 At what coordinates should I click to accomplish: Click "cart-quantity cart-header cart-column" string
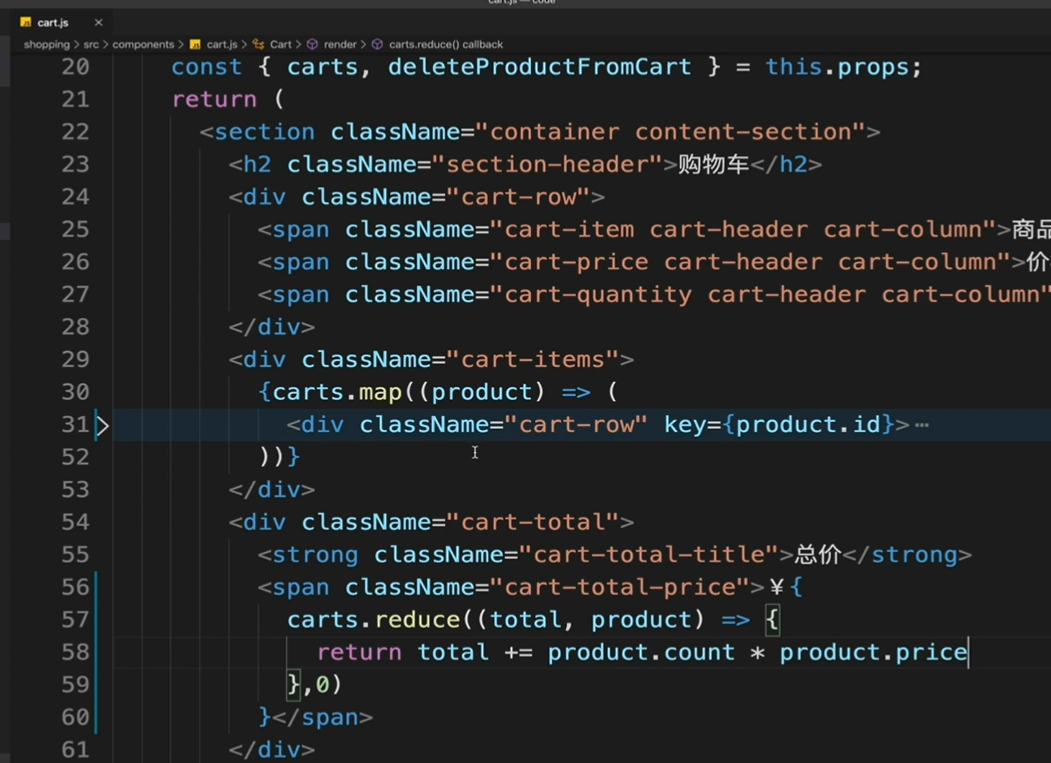point(770,295)
